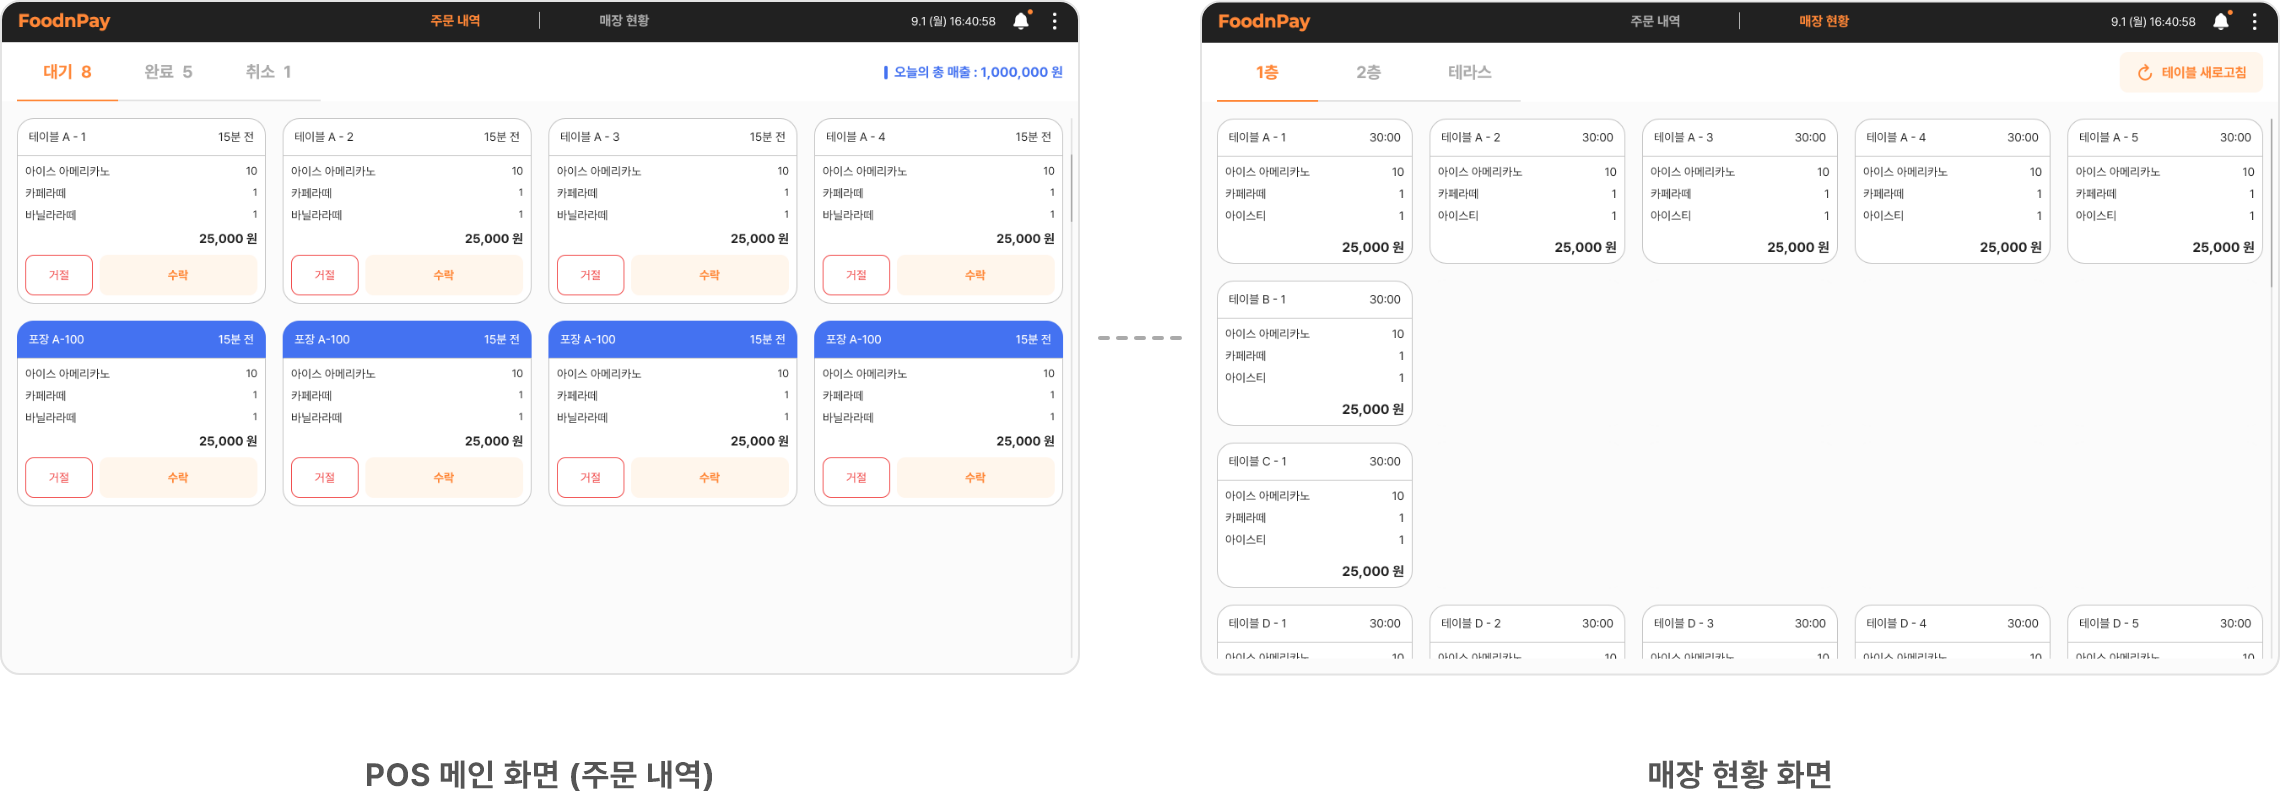Open notifications bell on the order history screen
Viewport: 2280px width, 796px height.
(1020, 21)
